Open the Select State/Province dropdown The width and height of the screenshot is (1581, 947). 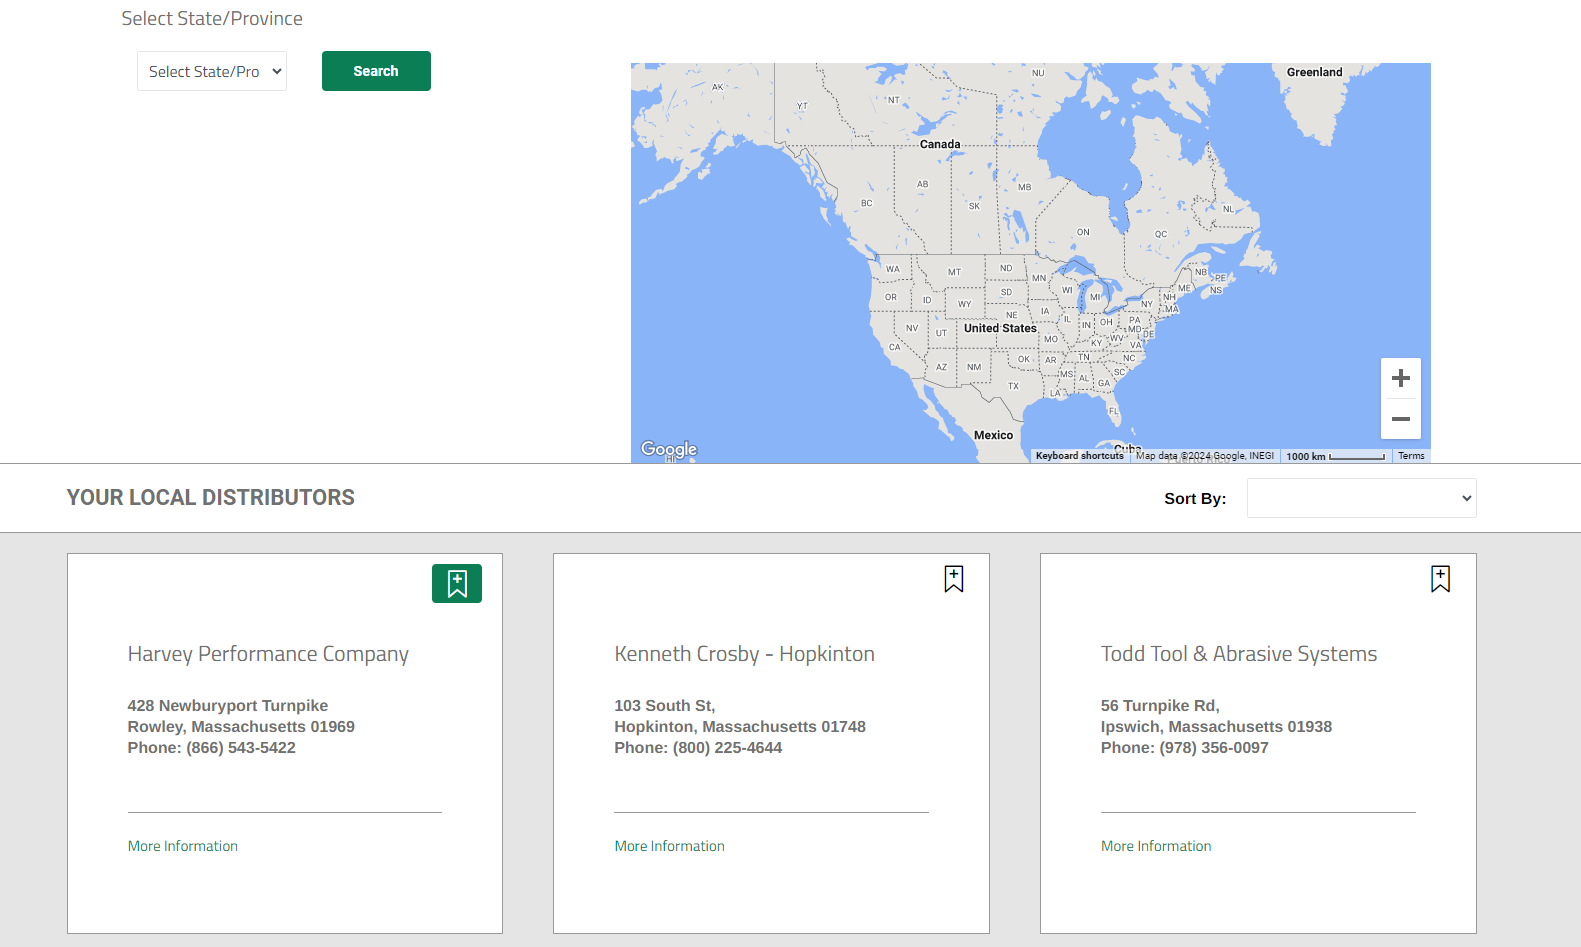pos(212,72)
